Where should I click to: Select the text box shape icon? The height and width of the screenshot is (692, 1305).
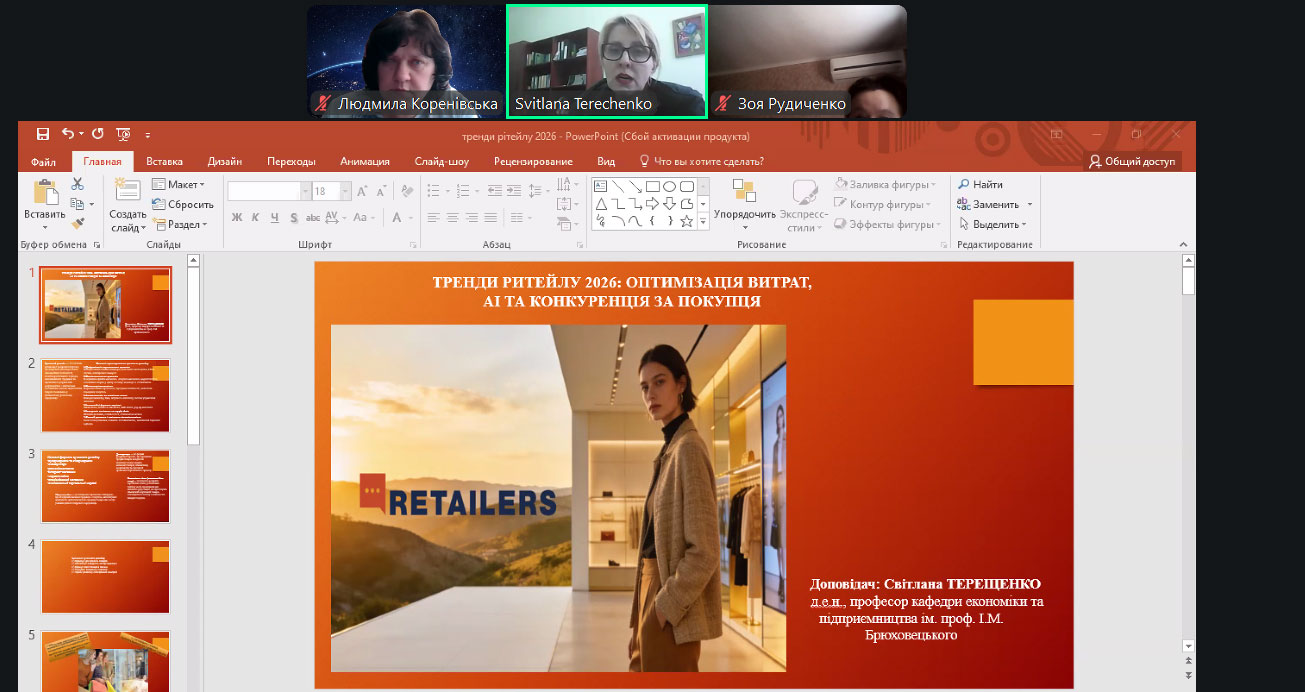click(x=601, y=186)
